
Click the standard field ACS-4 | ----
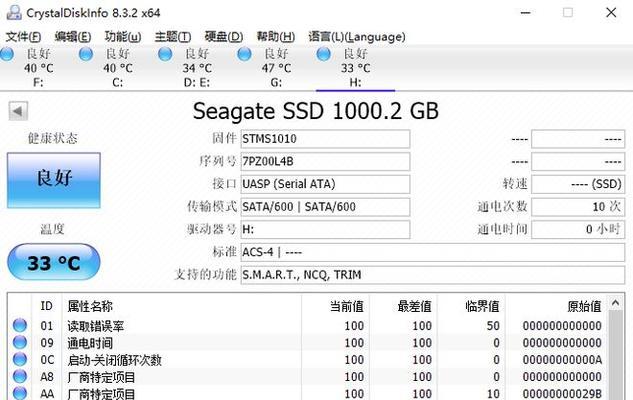pyautogui.click(x=433, y=252)
